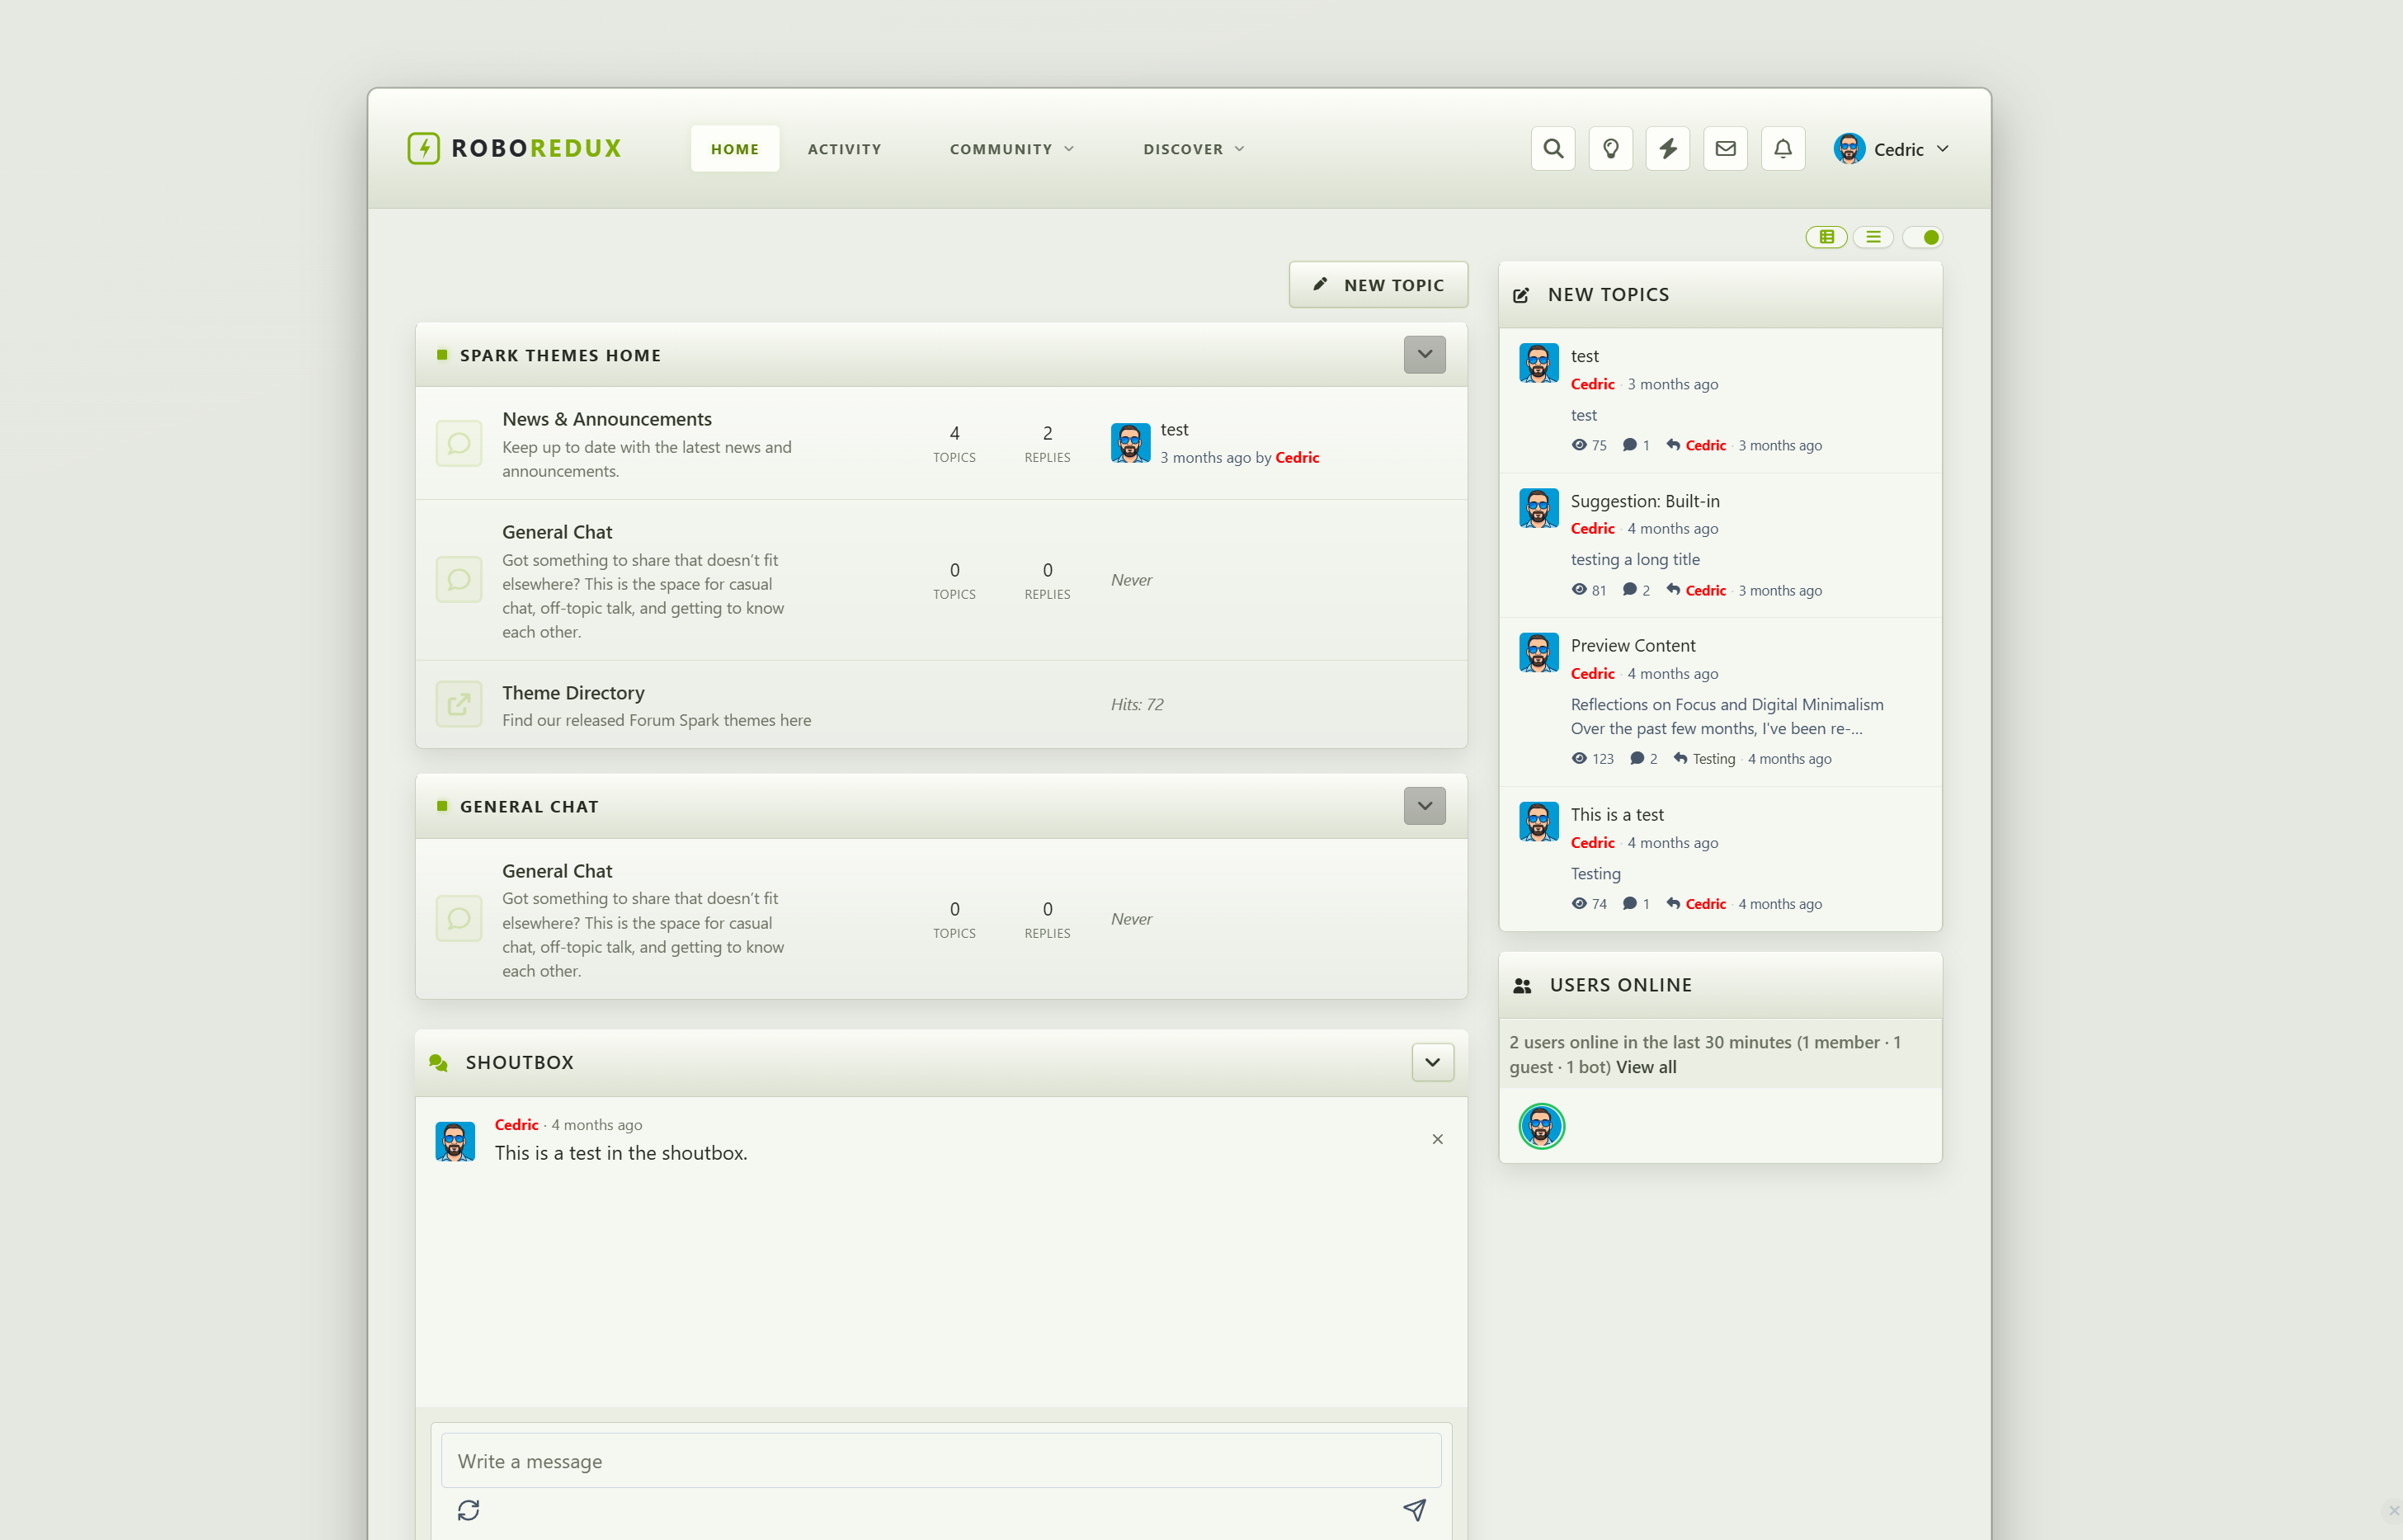The image size is (2403, 1540).
Task: Open the General Chat forum under Spark Themes Home
Action: 557,532
